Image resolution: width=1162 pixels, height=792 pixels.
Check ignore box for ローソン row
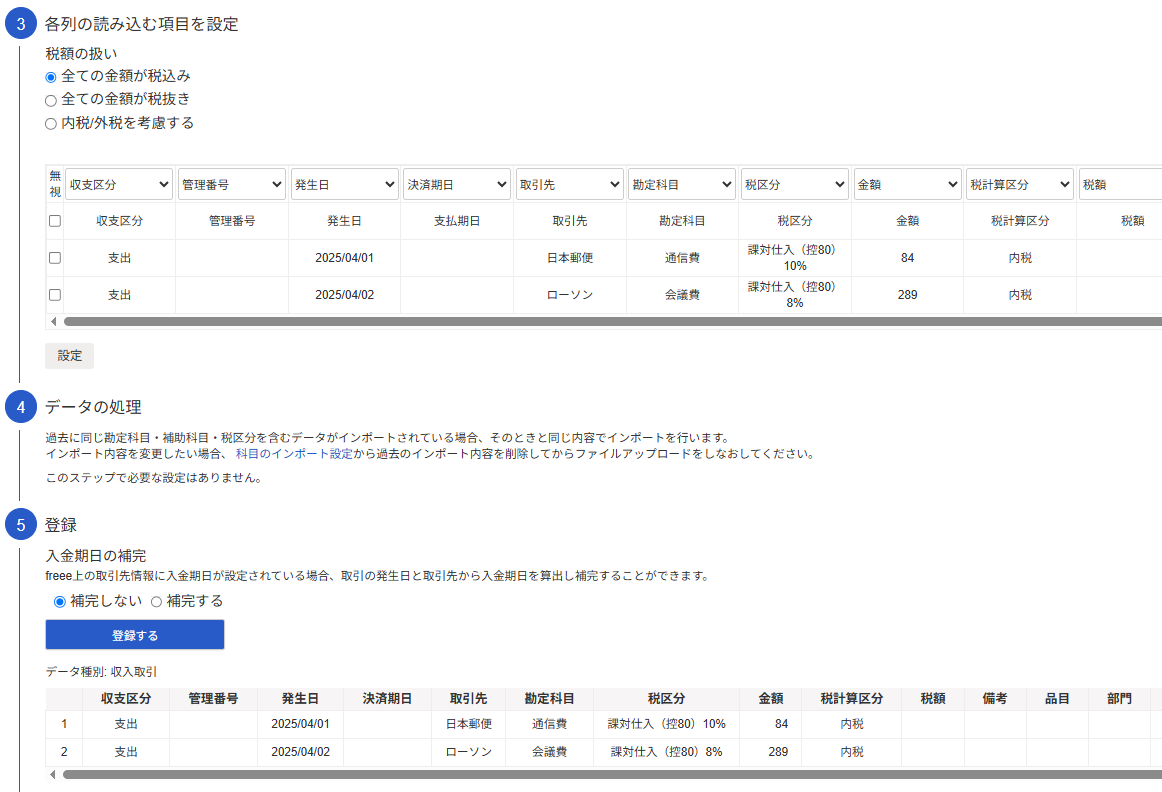pos(55,295)
